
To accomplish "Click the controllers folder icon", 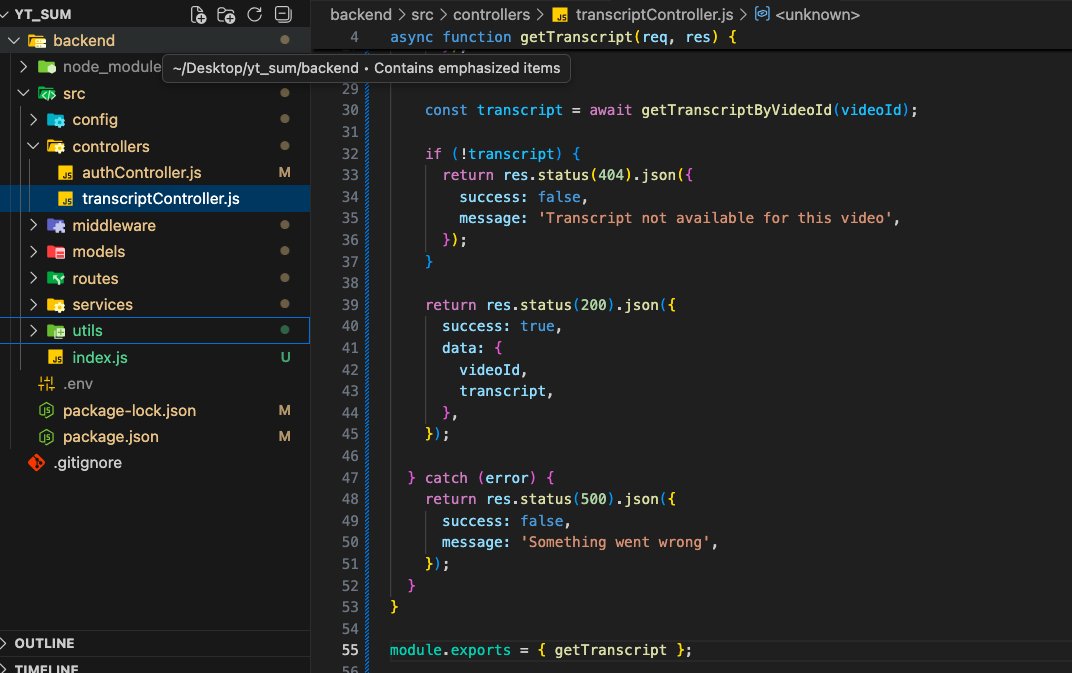I will coord(56,146).
